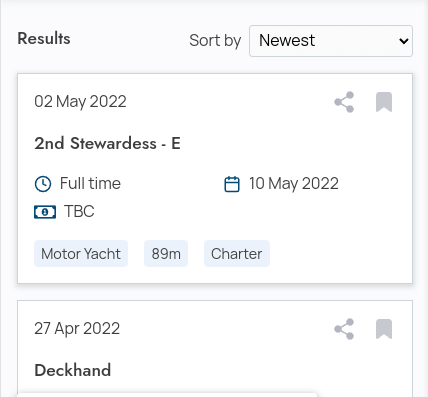Image resolution: width=428 pixels, height=397 pixels.
Task: Click the TBC salary text
Action: [x=79, y=211]
